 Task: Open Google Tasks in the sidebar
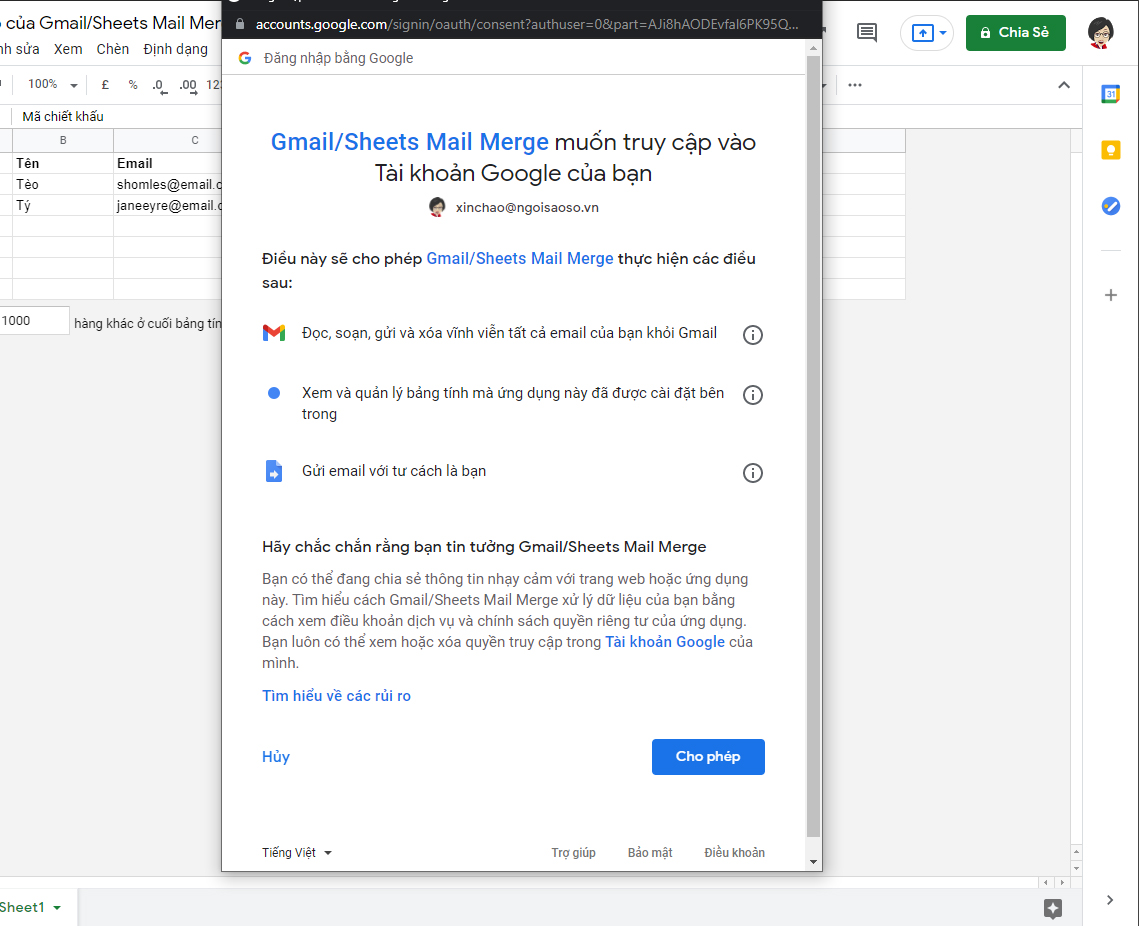point(1111,206)
